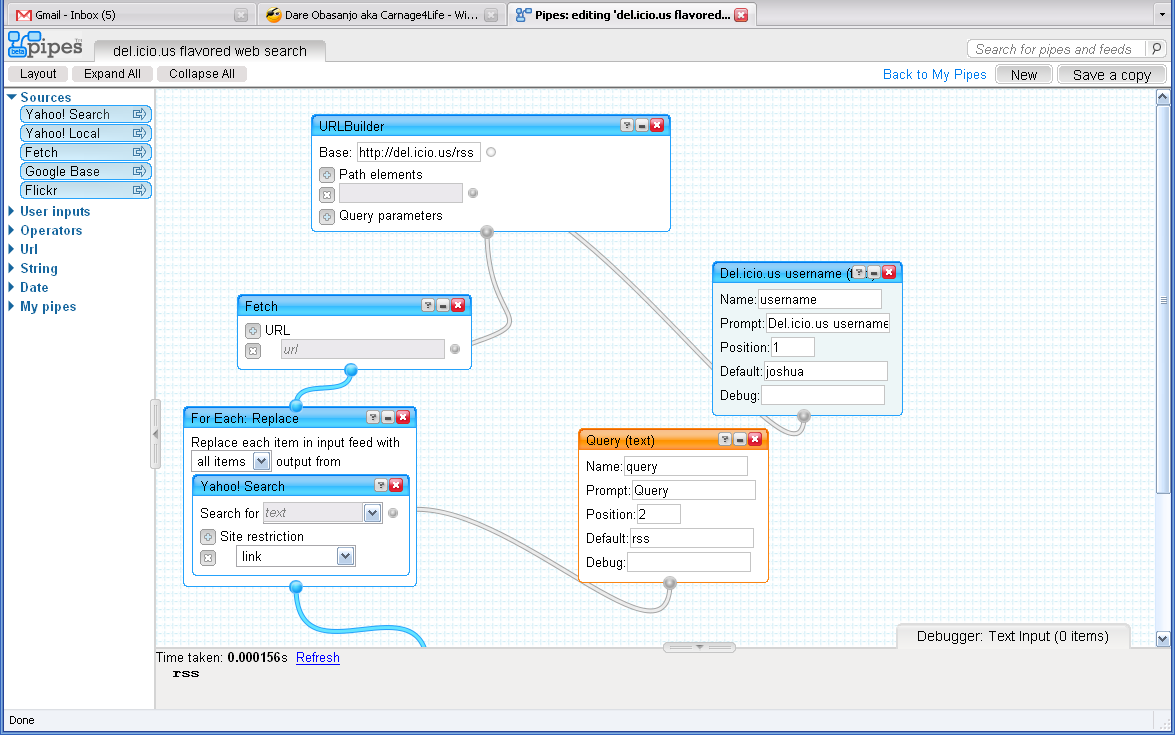Viewport: 1175px width, 735px height.
Task: Click Query (text) output terminal
Action: pyautogui.click(x=670, y=582)
